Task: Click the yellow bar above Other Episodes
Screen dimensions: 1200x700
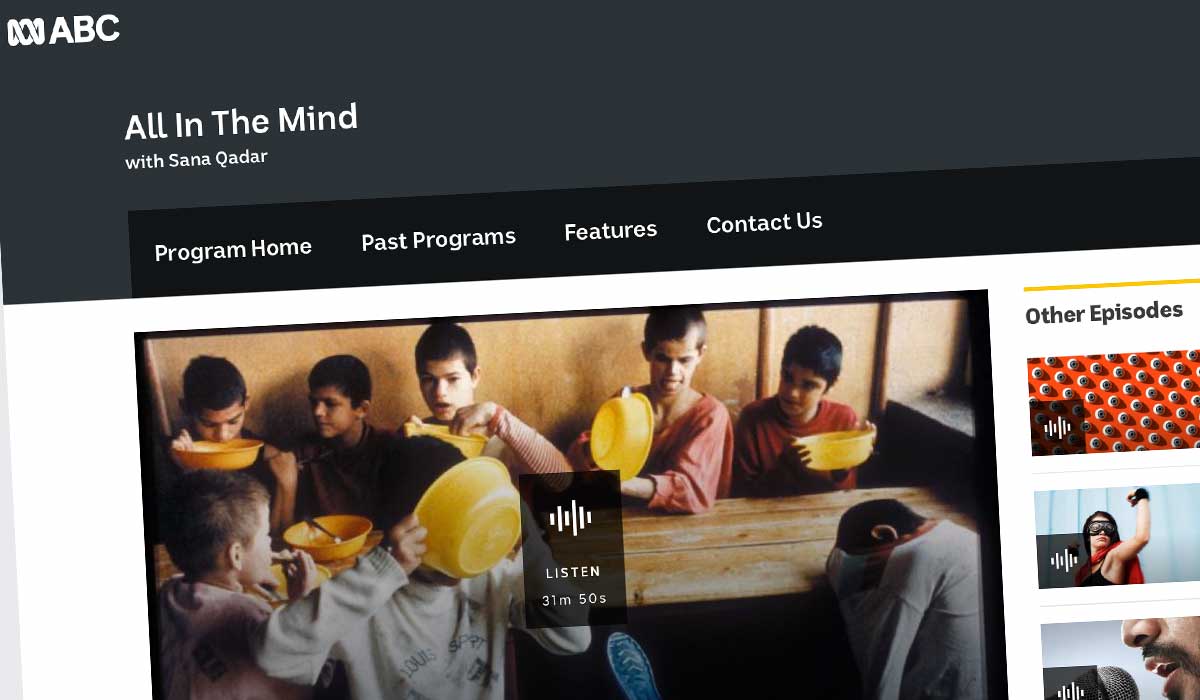Action: pos(1112,286)
